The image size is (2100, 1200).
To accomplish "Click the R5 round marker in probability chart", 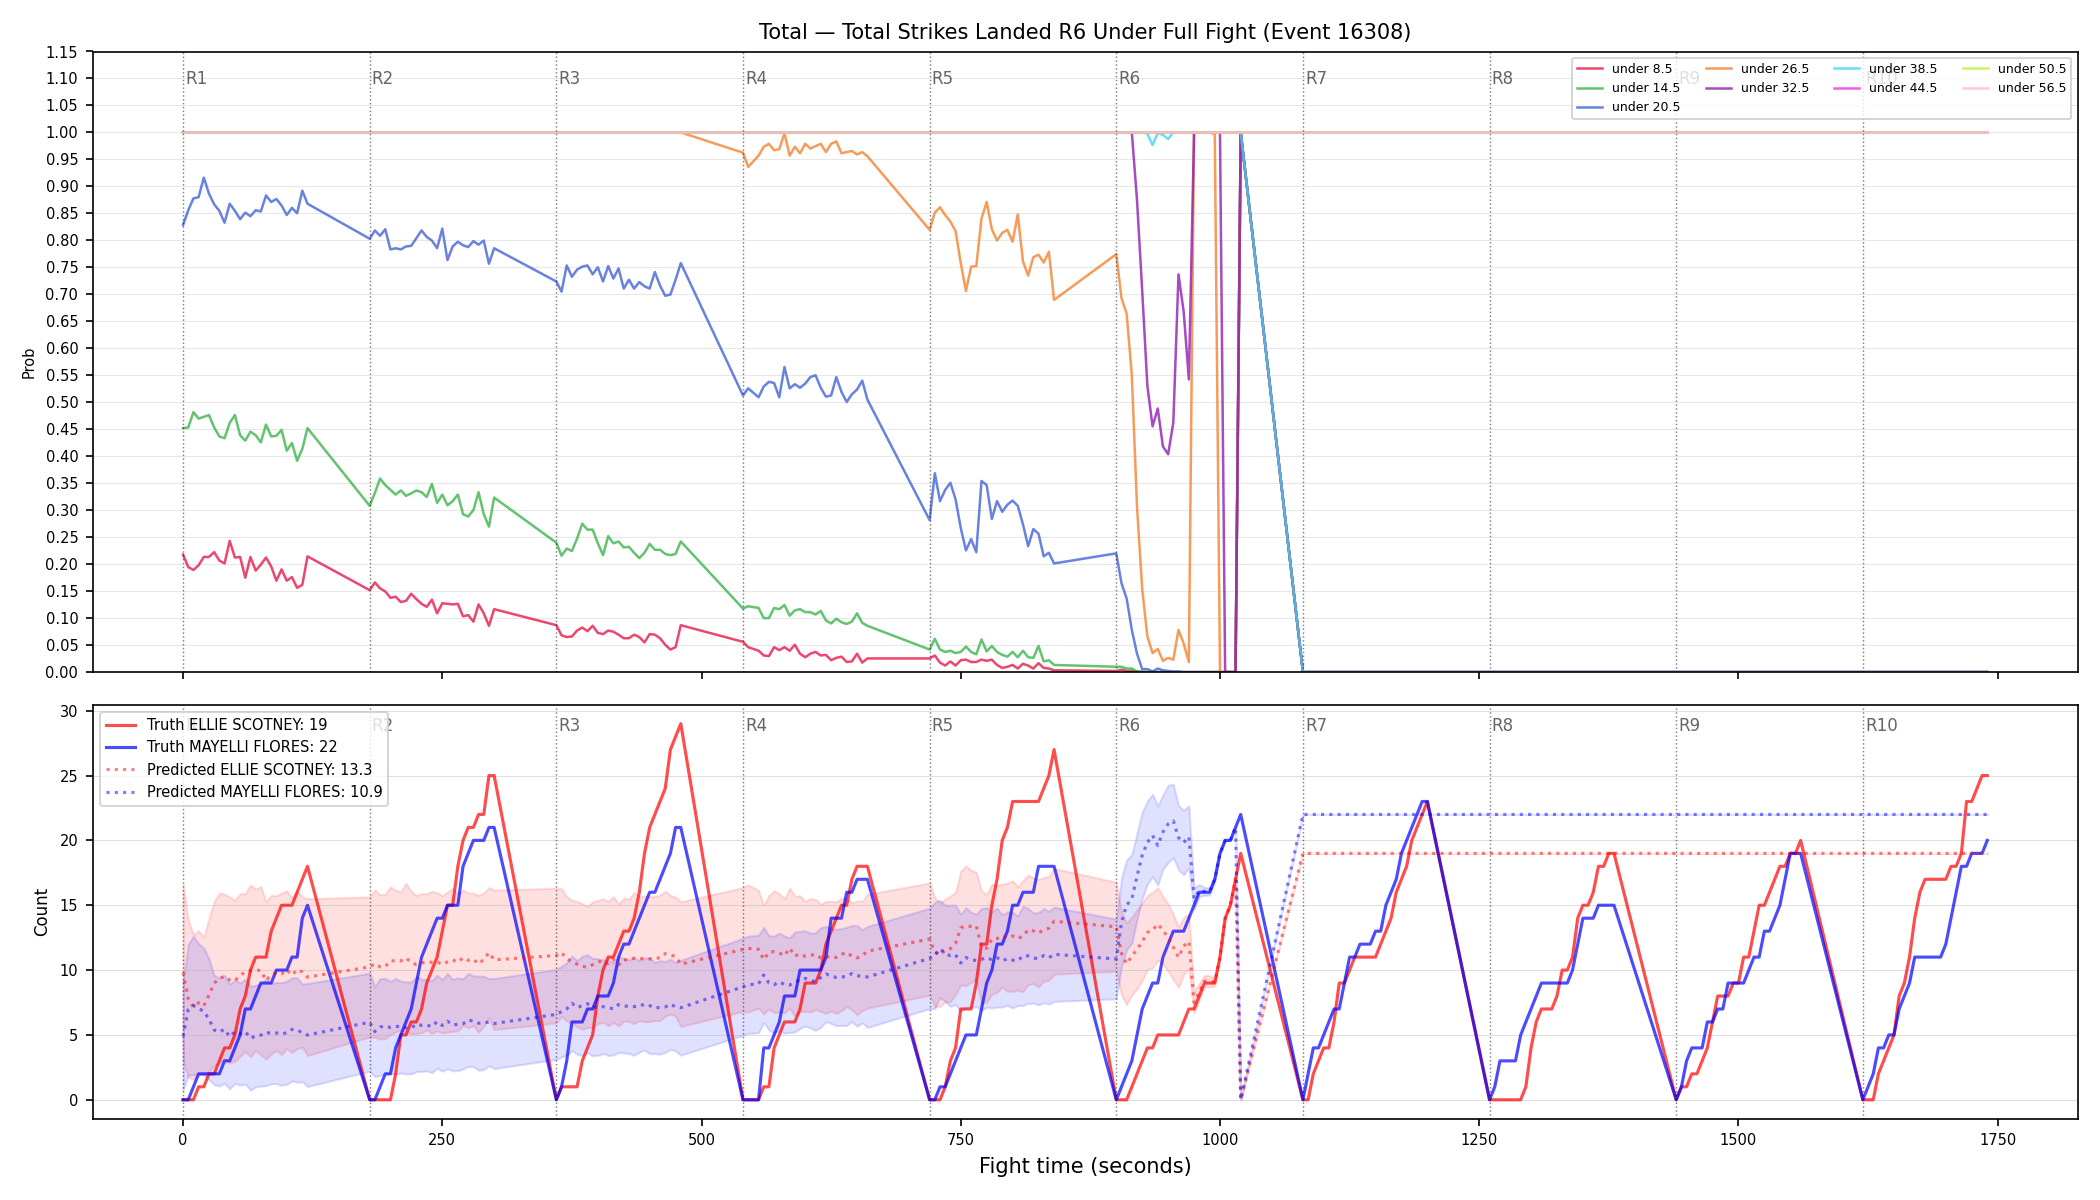I will pyautogui.click(x=942, y=78).
